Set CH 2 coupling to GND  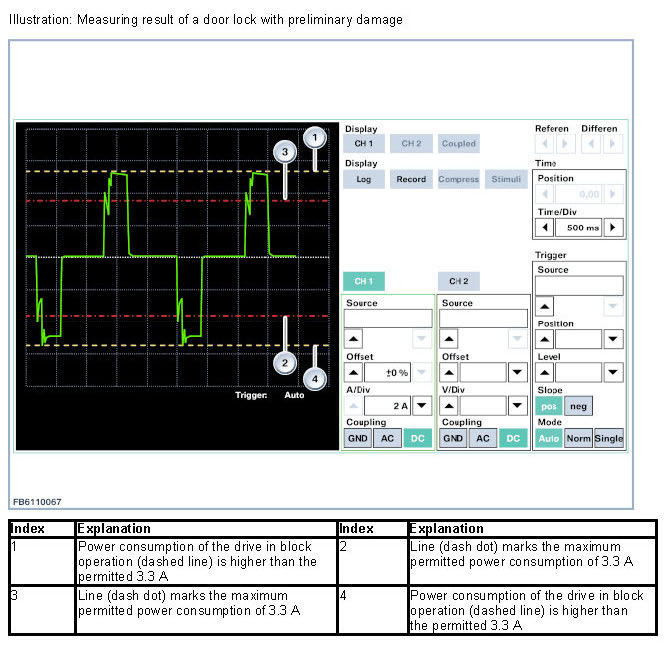click(453, 438)
